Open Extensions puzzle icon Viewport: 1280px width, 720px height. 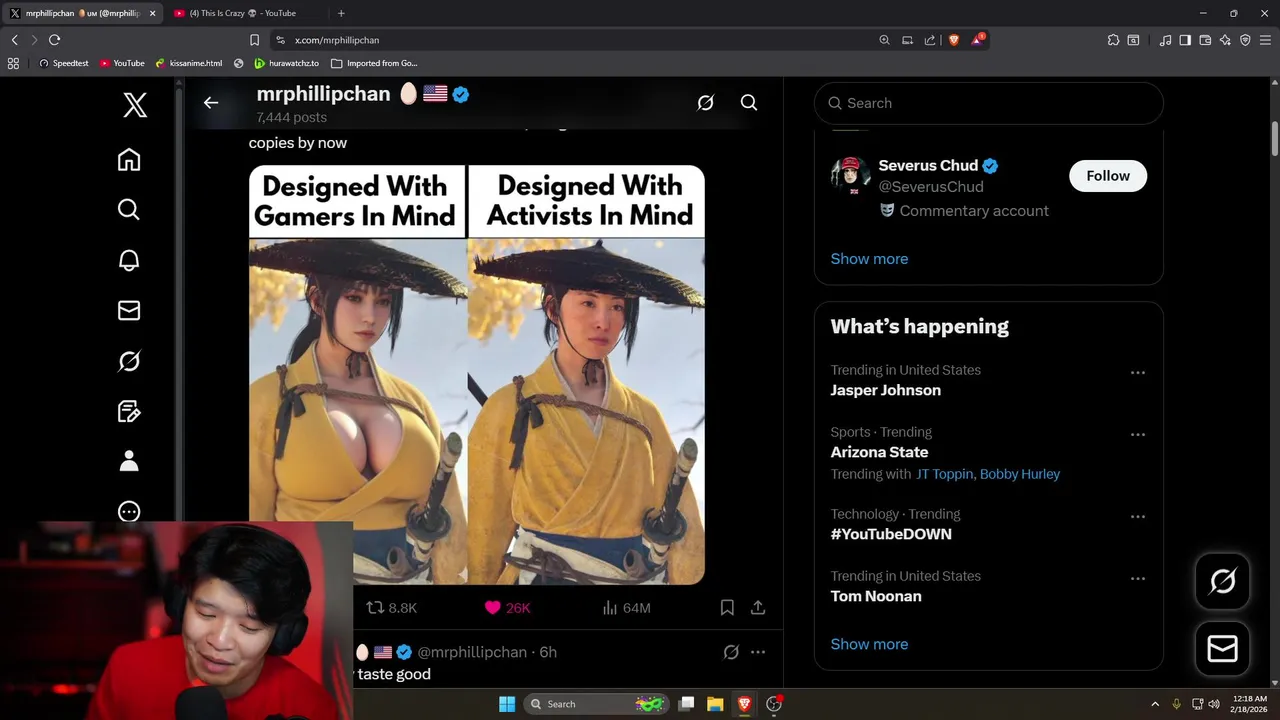(x=1113, y=40)
